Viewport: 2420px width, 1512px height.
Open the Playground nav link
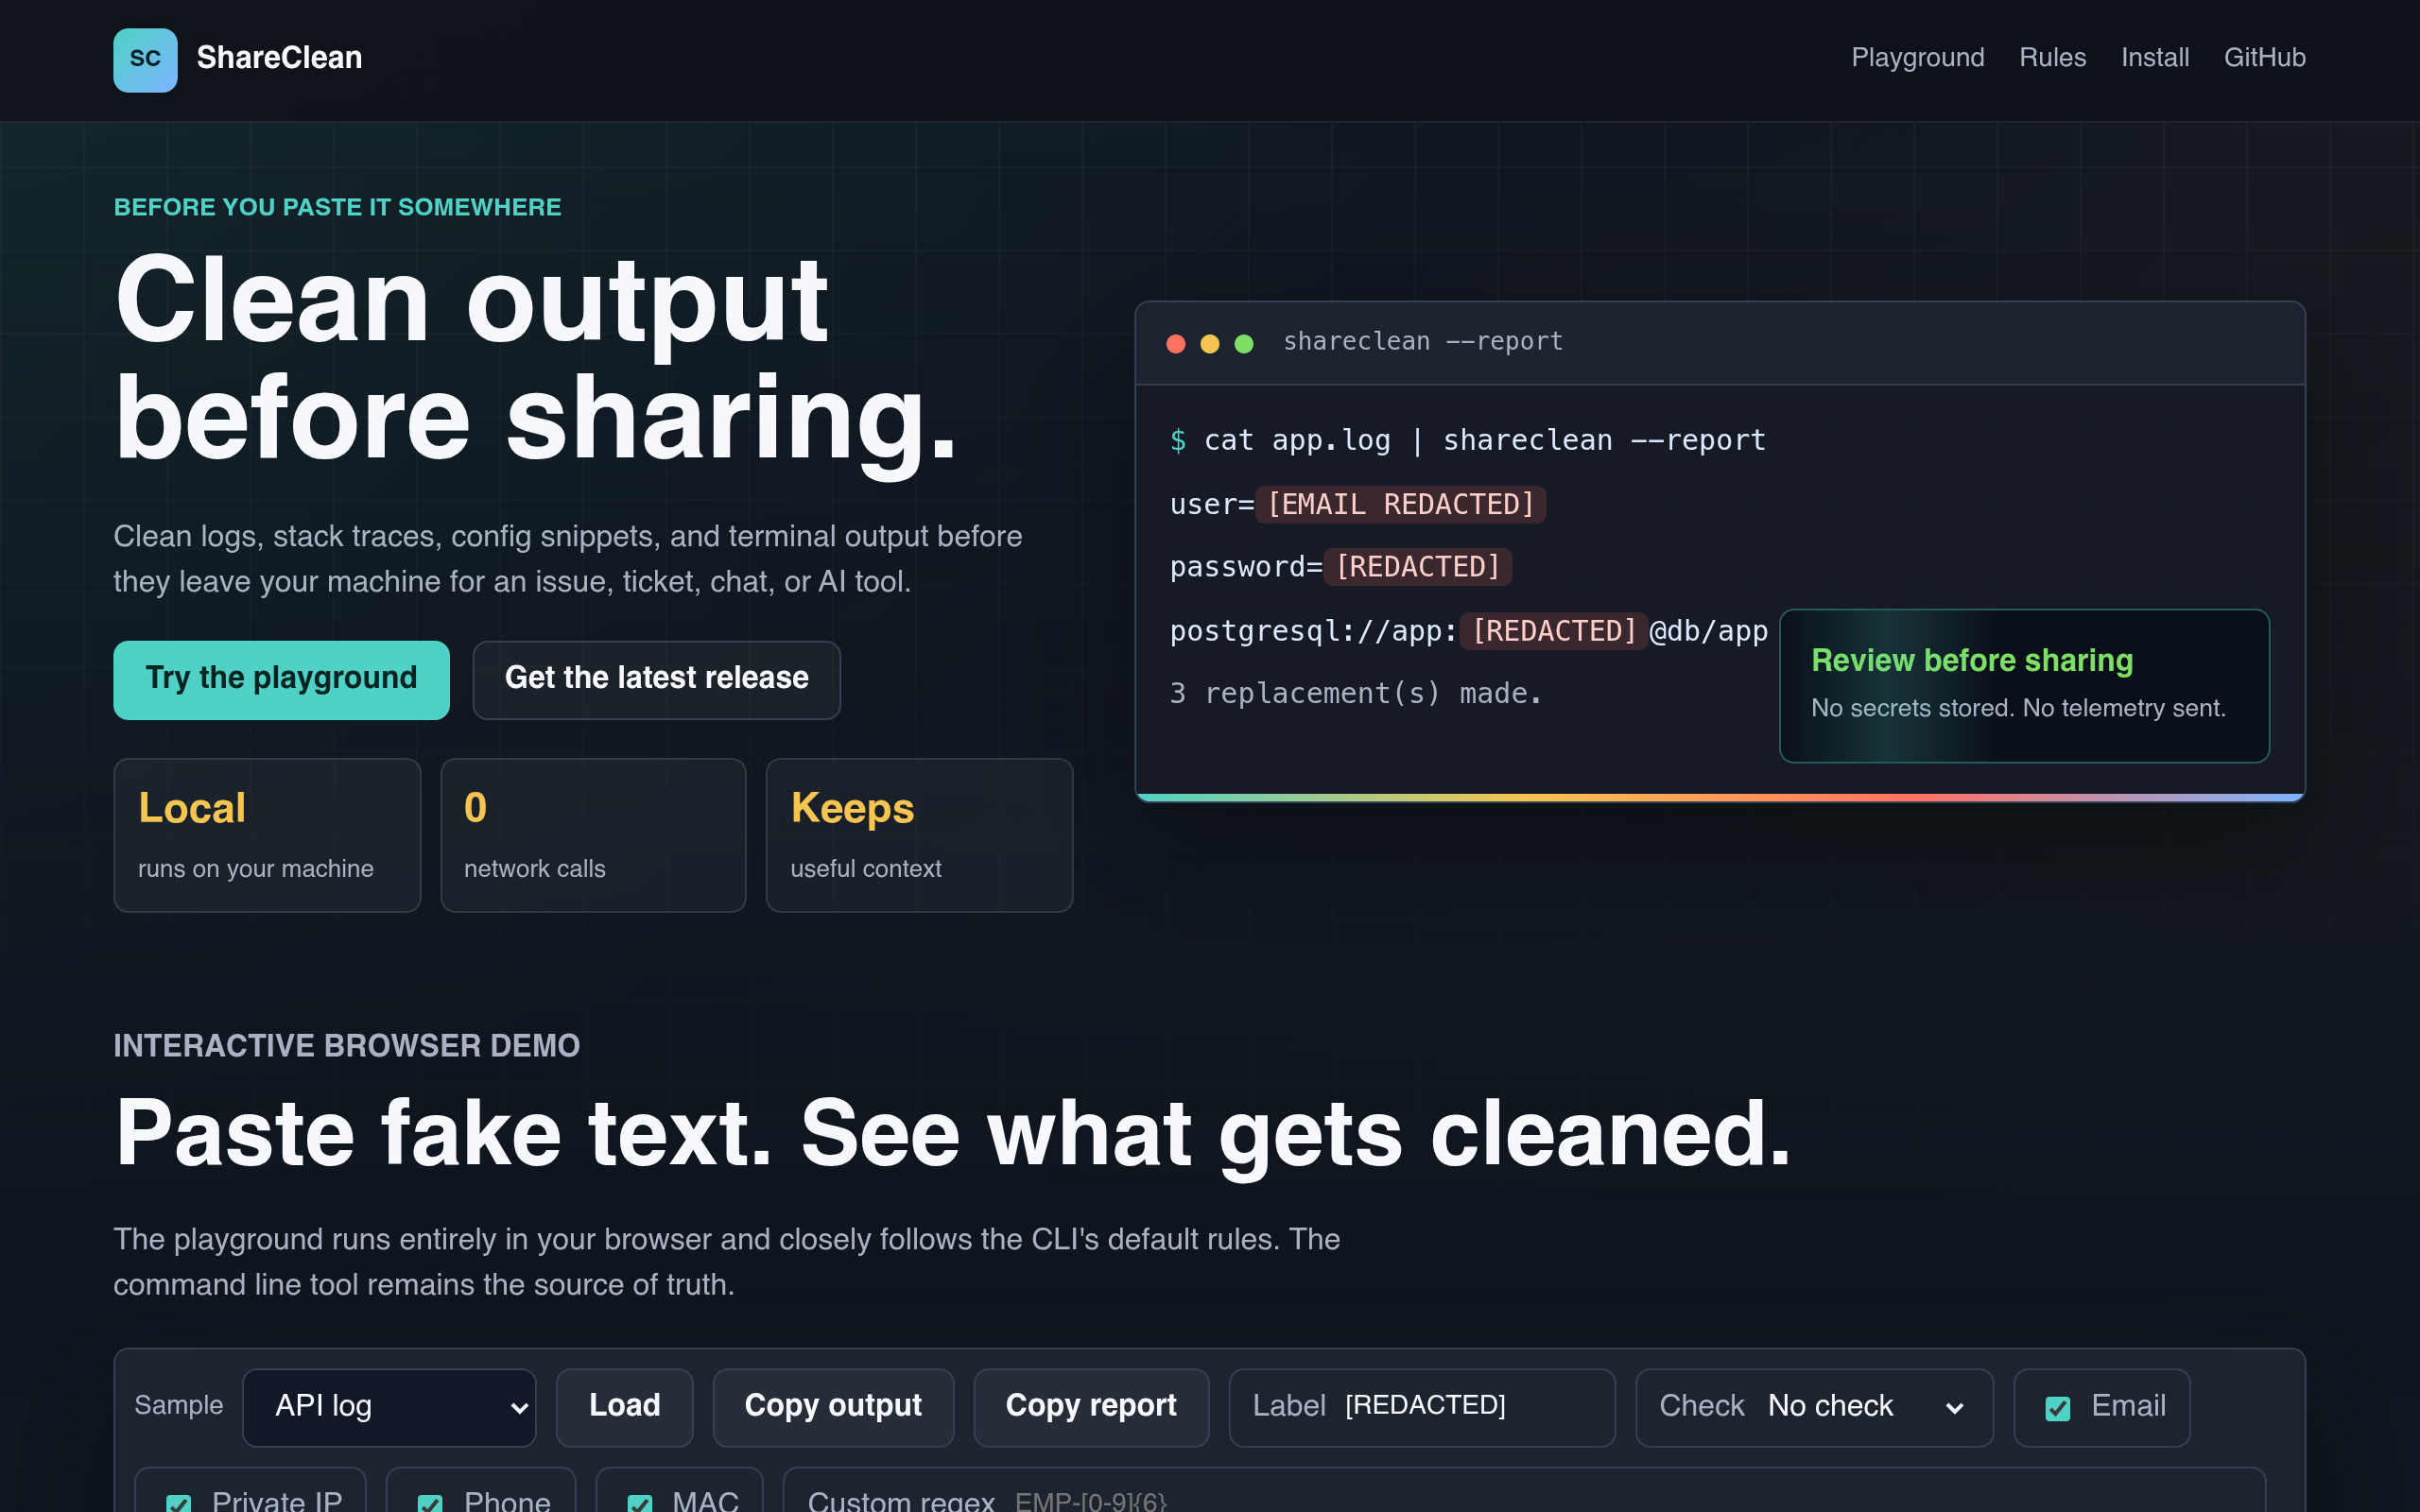(x=1917, y=58)
